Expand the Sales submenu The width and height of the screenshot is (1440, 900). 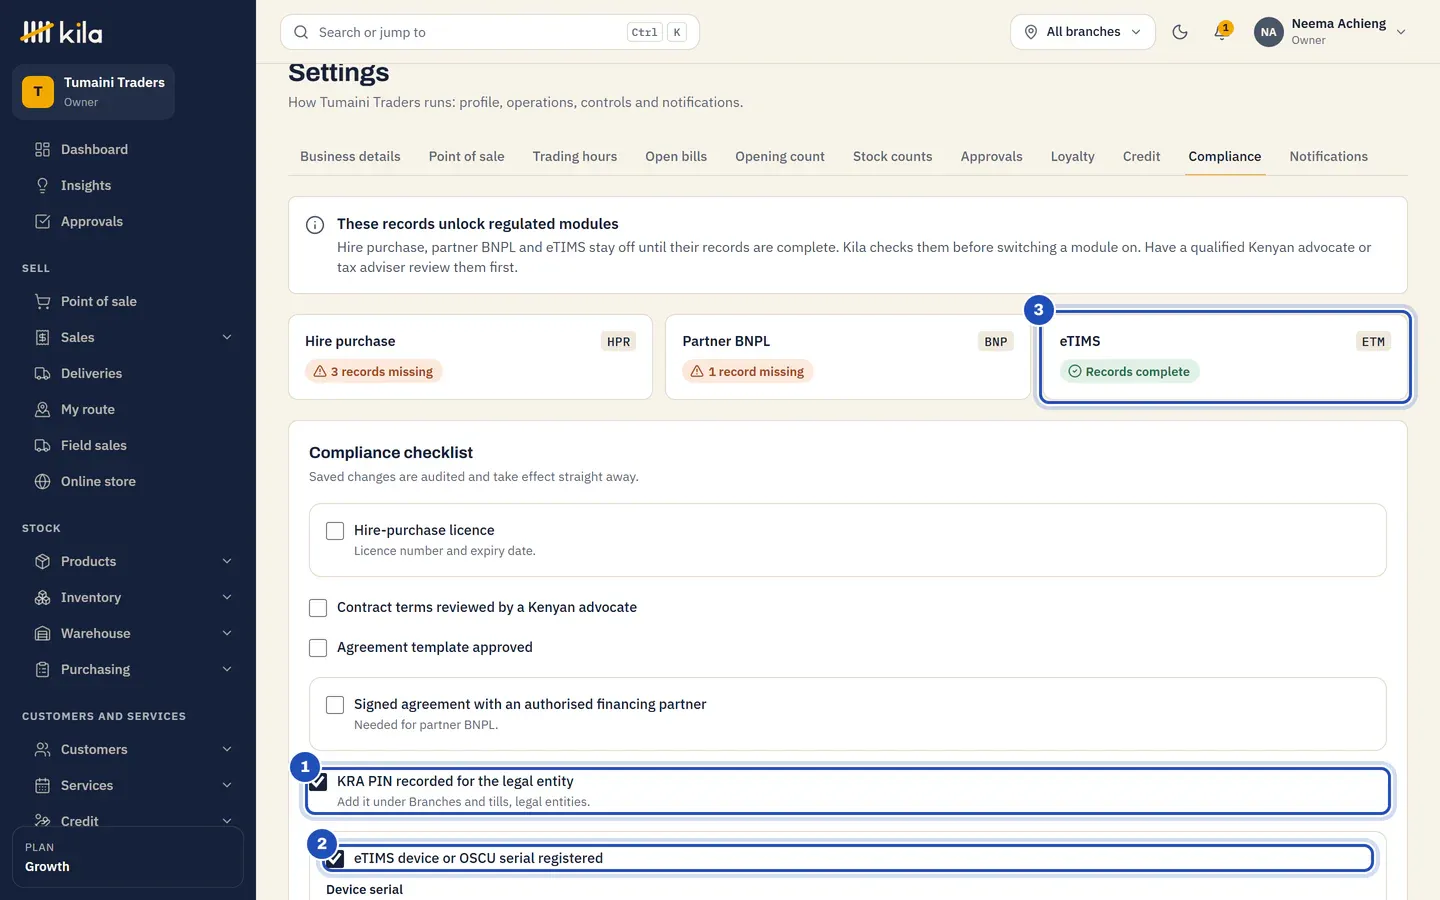[x=227, y=338]
